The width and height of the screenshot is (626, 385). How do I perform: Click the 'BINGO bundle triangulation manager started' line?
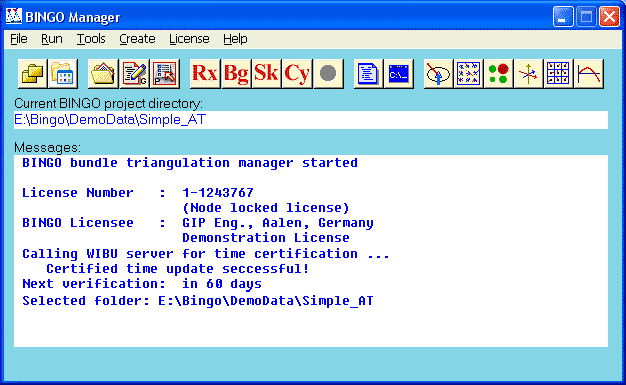point(190,163)
